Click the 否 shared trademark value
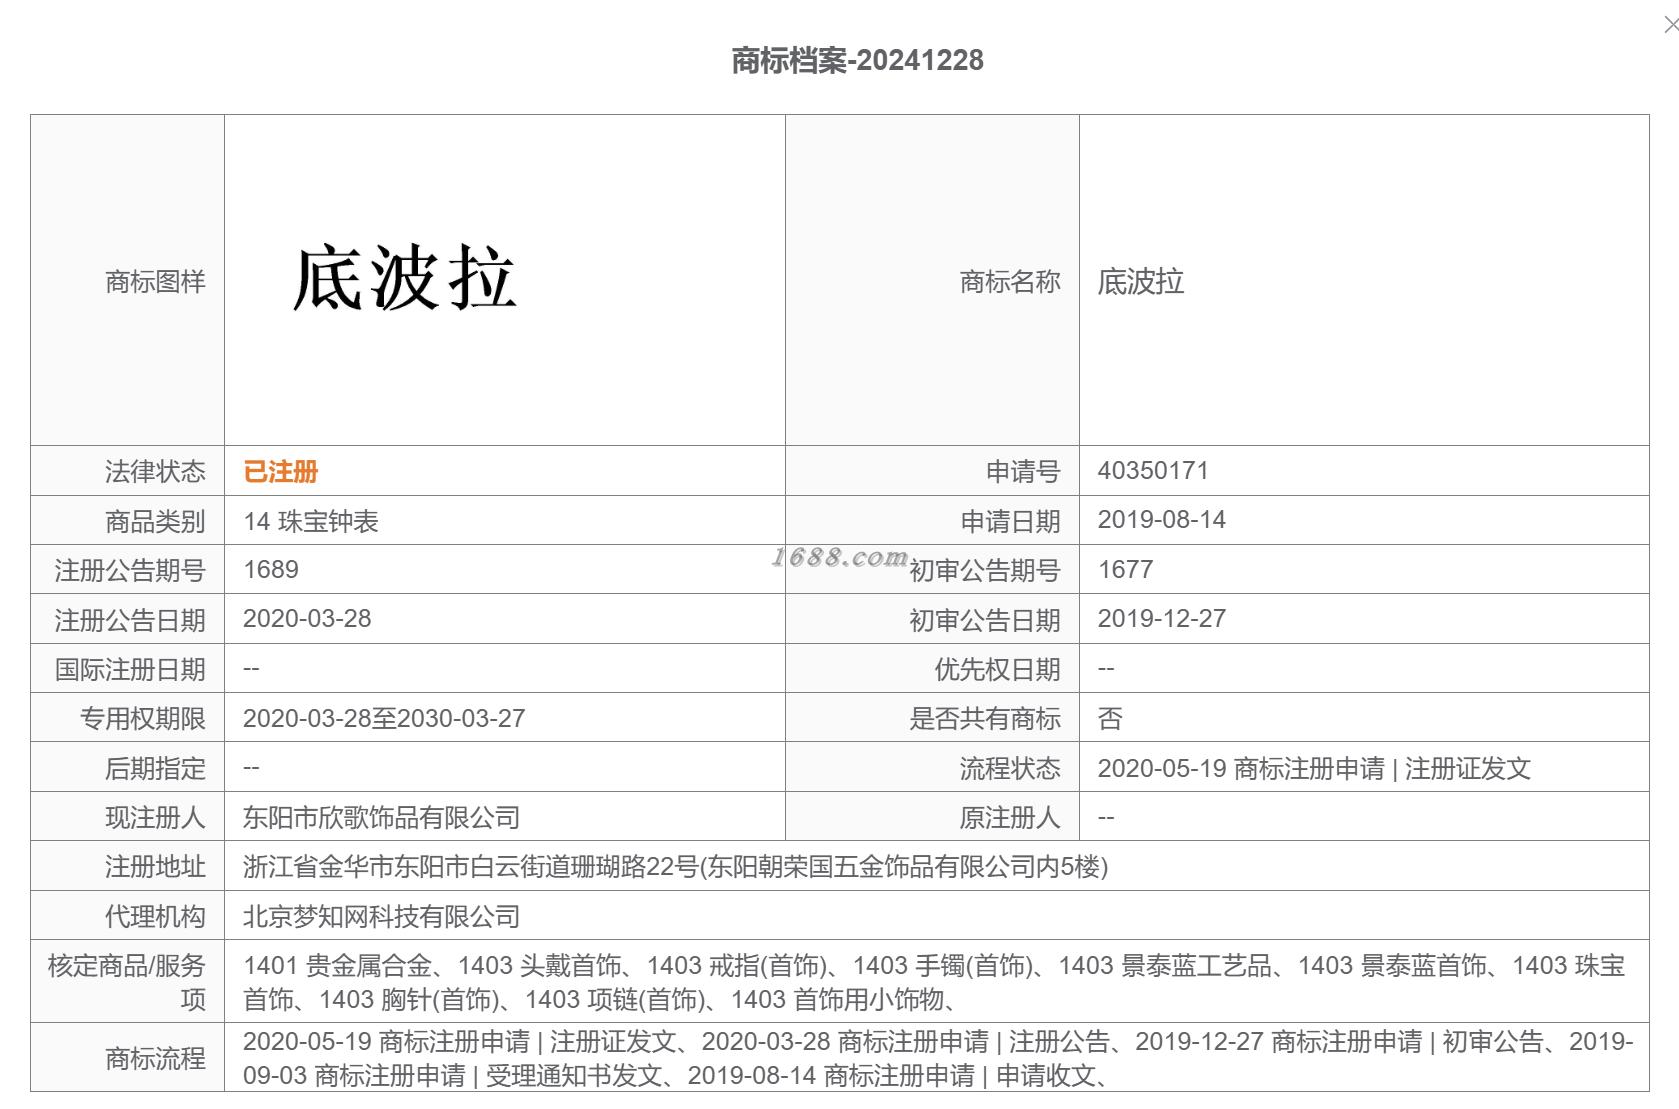Viewport: 1679px width, 1109px height. tap(1110, 718)
